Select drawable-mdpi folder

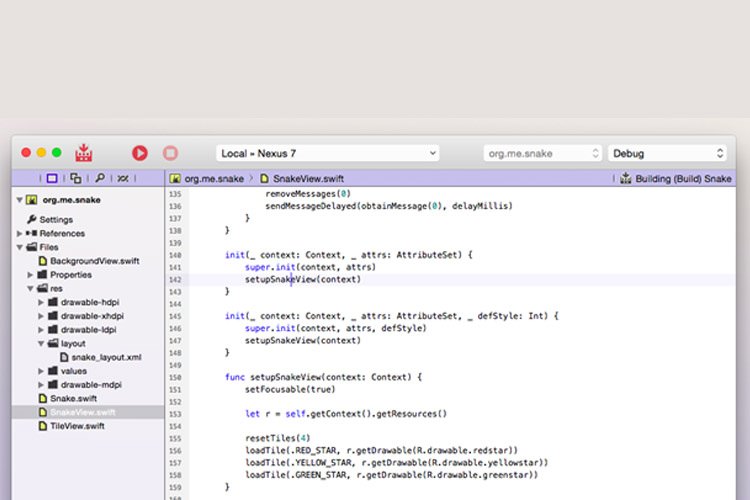click(x=91, y=385)
